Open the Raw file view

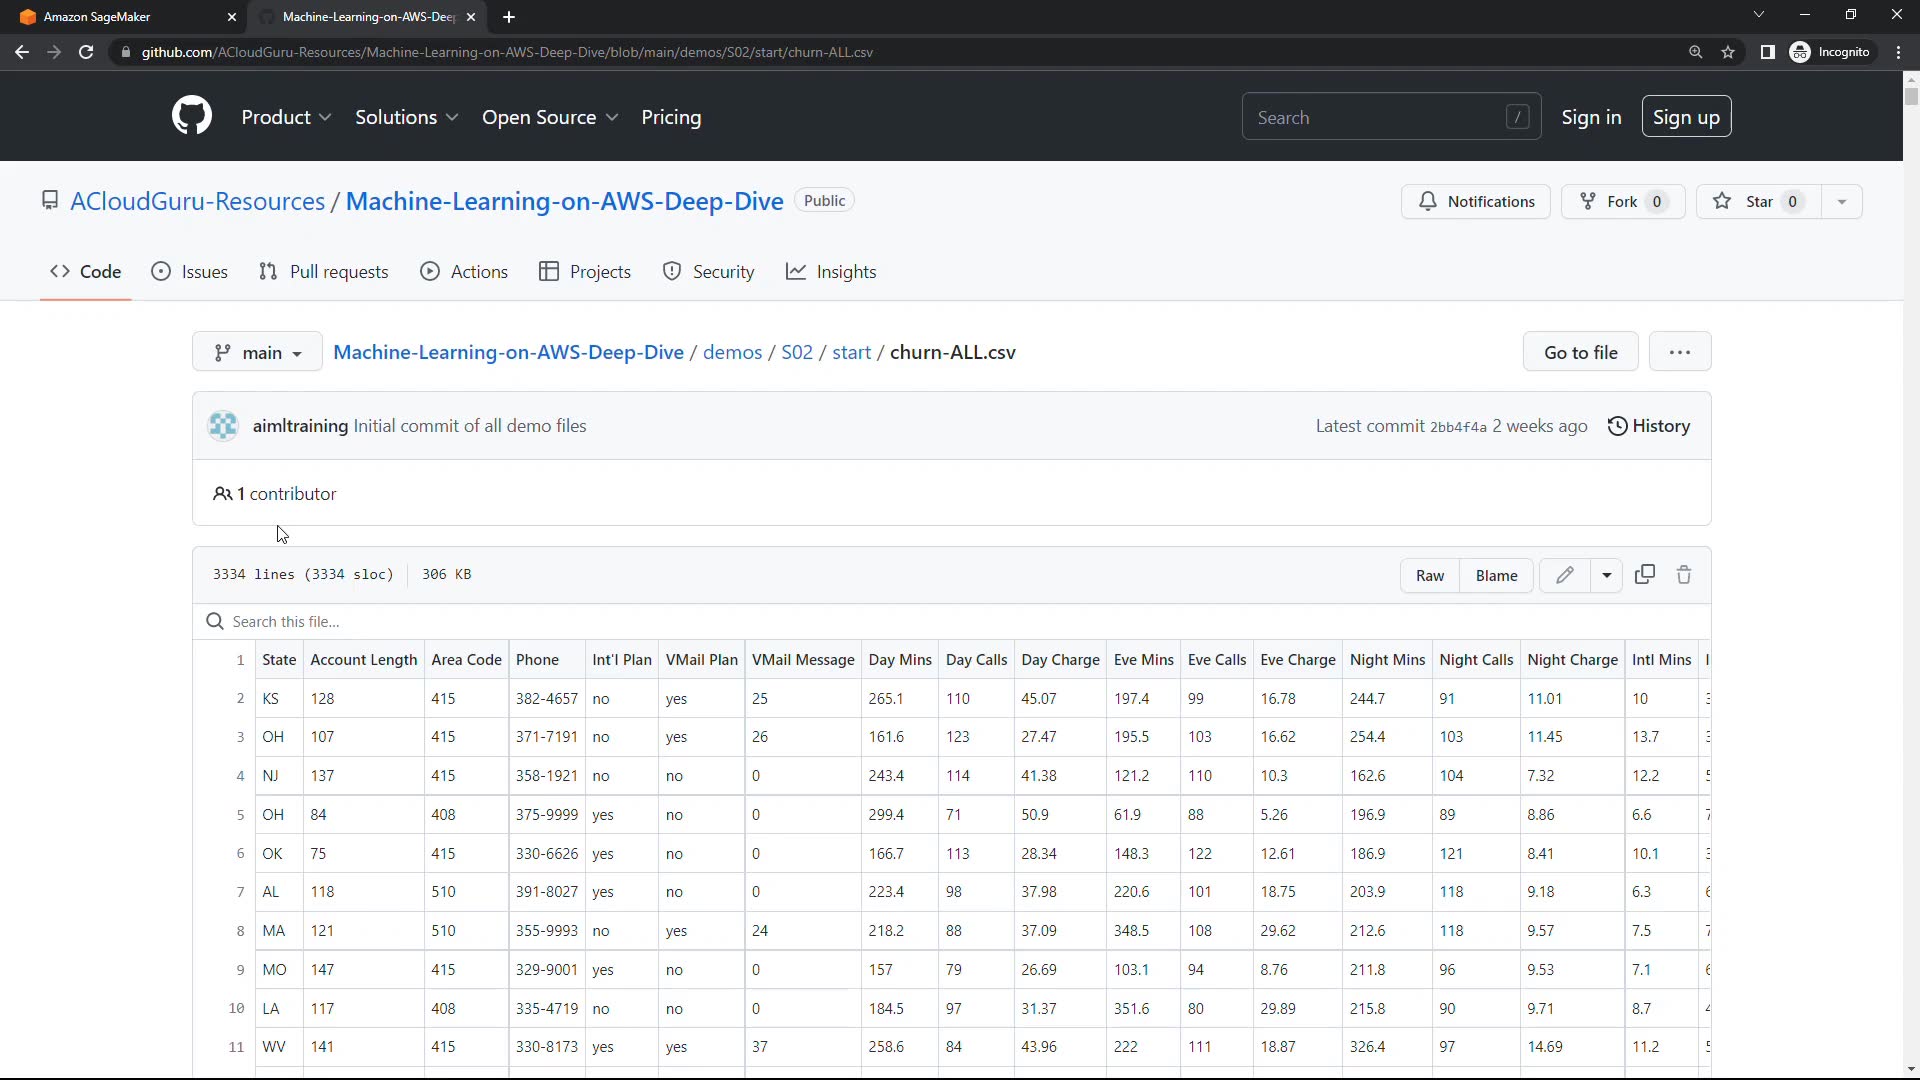1430,575
